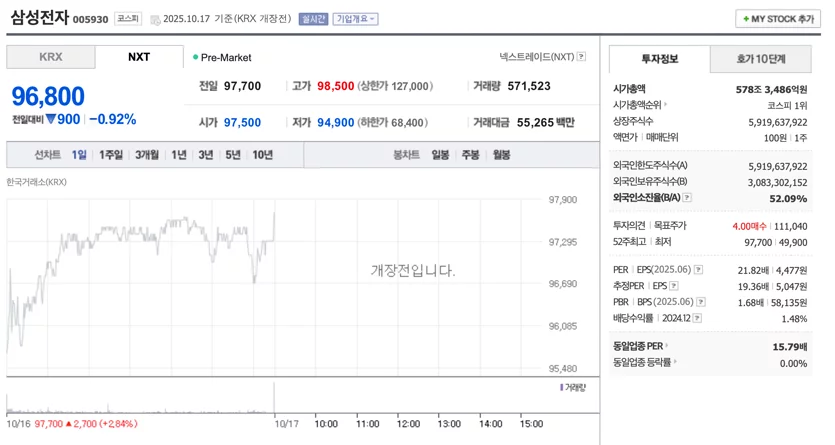Switch to 월봉 candle chart
The height and width of the screenshot is (445, 835).
(x=502, y=155)
